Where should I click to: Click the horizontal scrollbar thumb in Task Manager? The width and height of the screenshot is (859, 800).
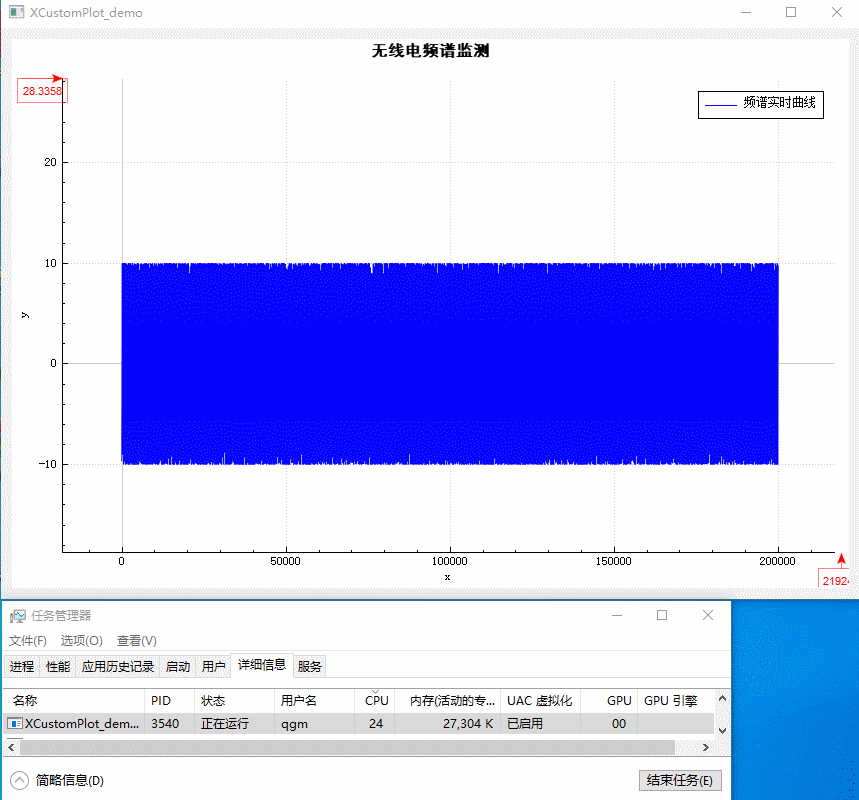tap(347, 747)
